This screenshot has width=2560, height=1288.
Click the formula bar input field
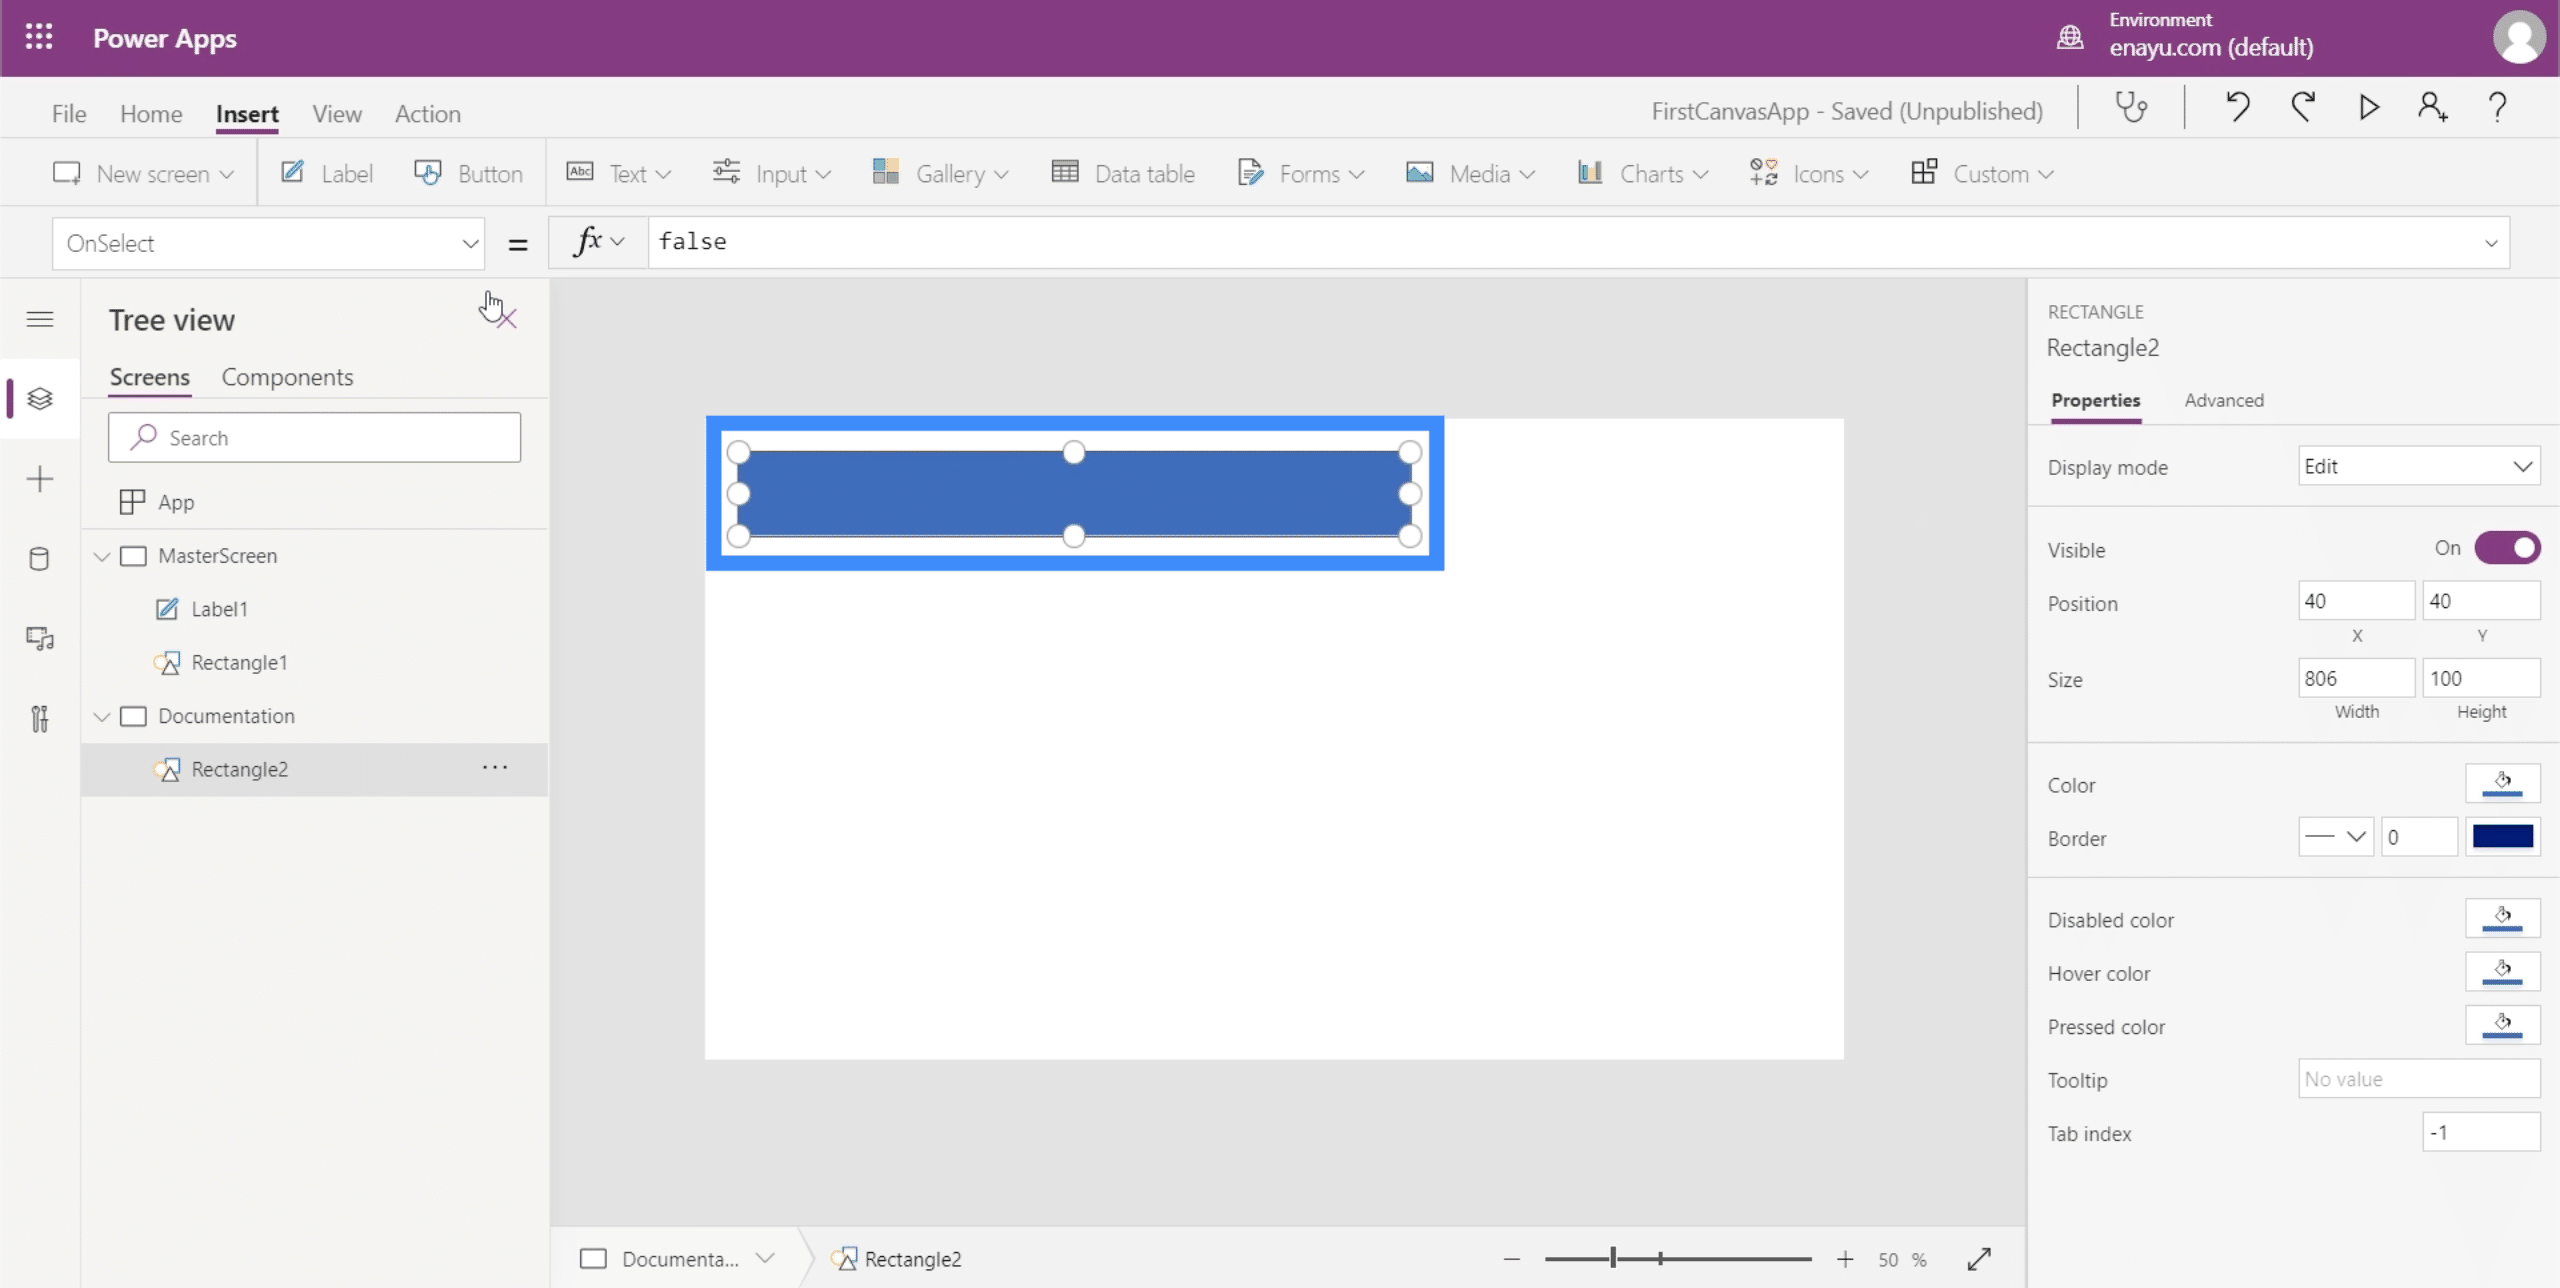(x=1576, y=242)
